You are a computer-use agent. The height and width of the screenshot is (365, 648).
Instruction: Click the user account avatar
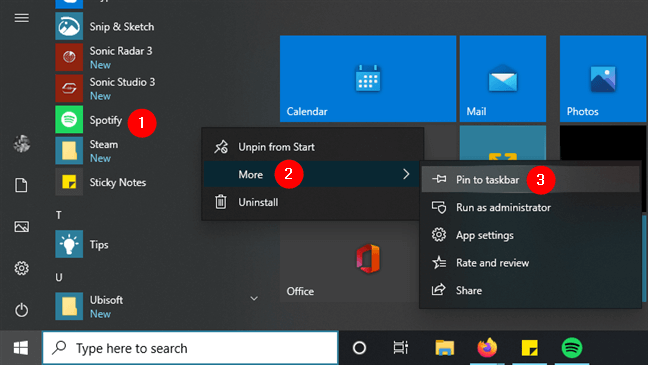point(21,144)
